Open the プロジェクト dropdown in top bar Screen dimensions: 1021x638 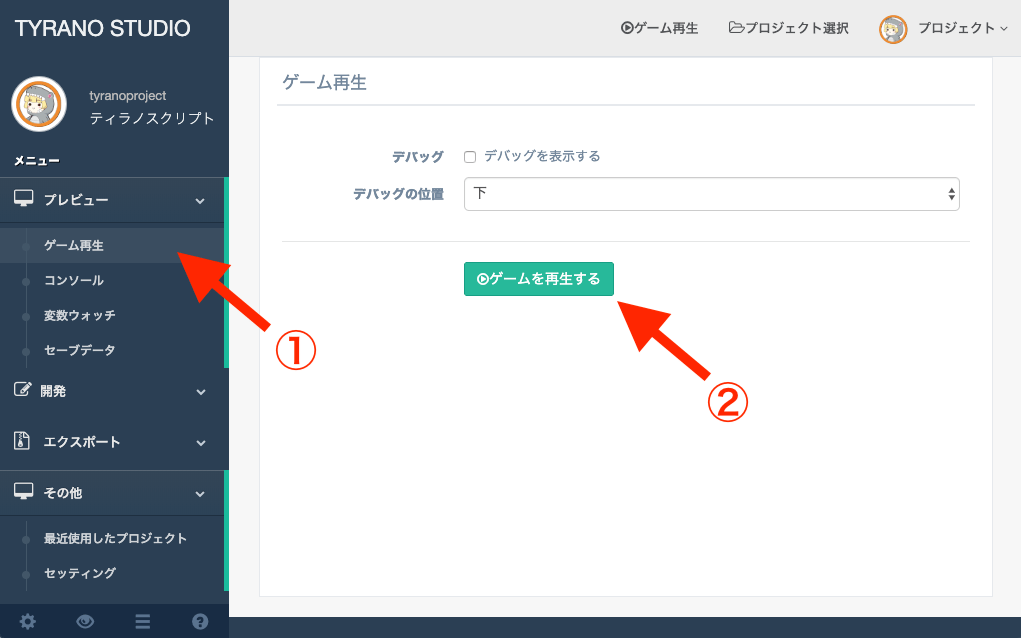[962, 28]
